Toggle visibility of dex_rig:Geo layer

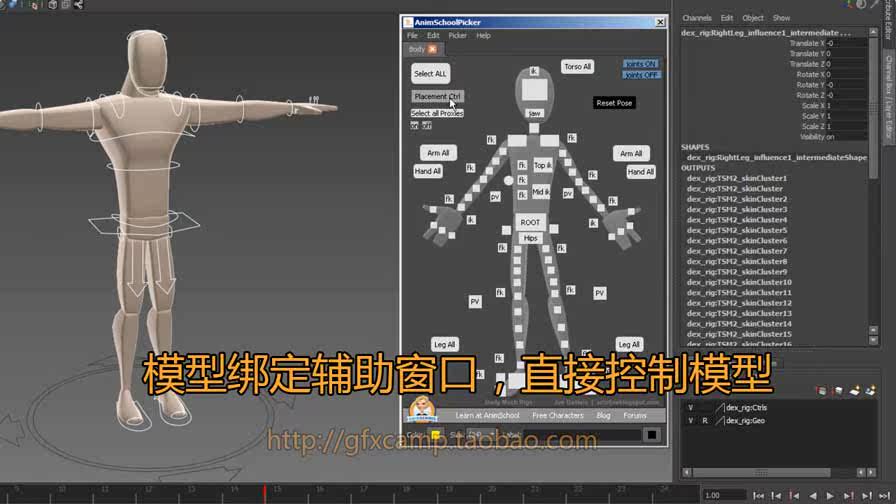pos(690,421)
